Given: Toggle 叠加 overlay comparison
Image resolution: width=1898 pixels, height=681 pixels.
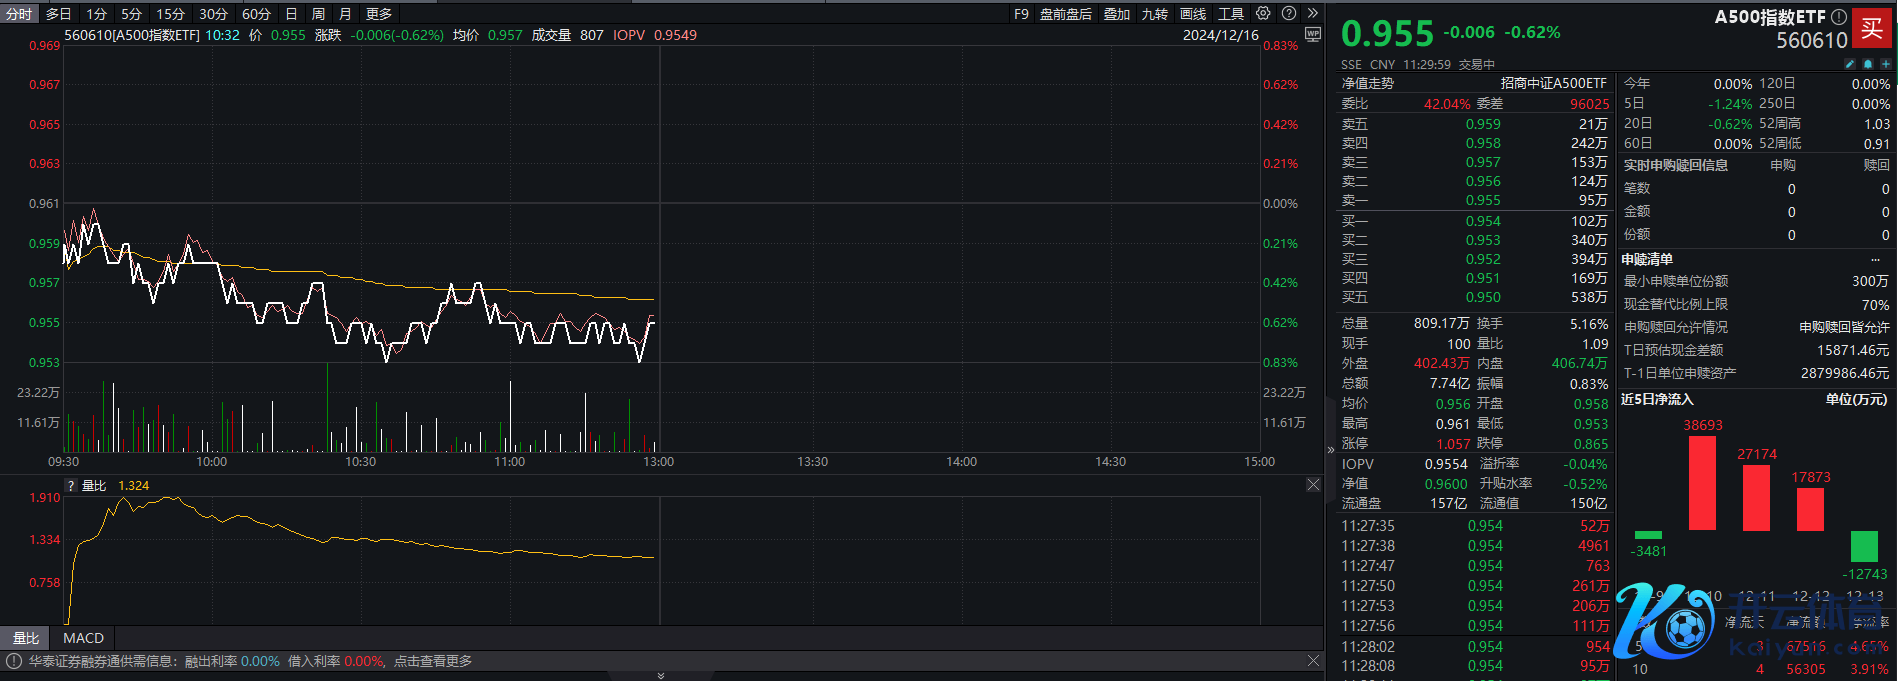Looking at the screenshot, I should pyautogui.click(x=1117, y=14).
